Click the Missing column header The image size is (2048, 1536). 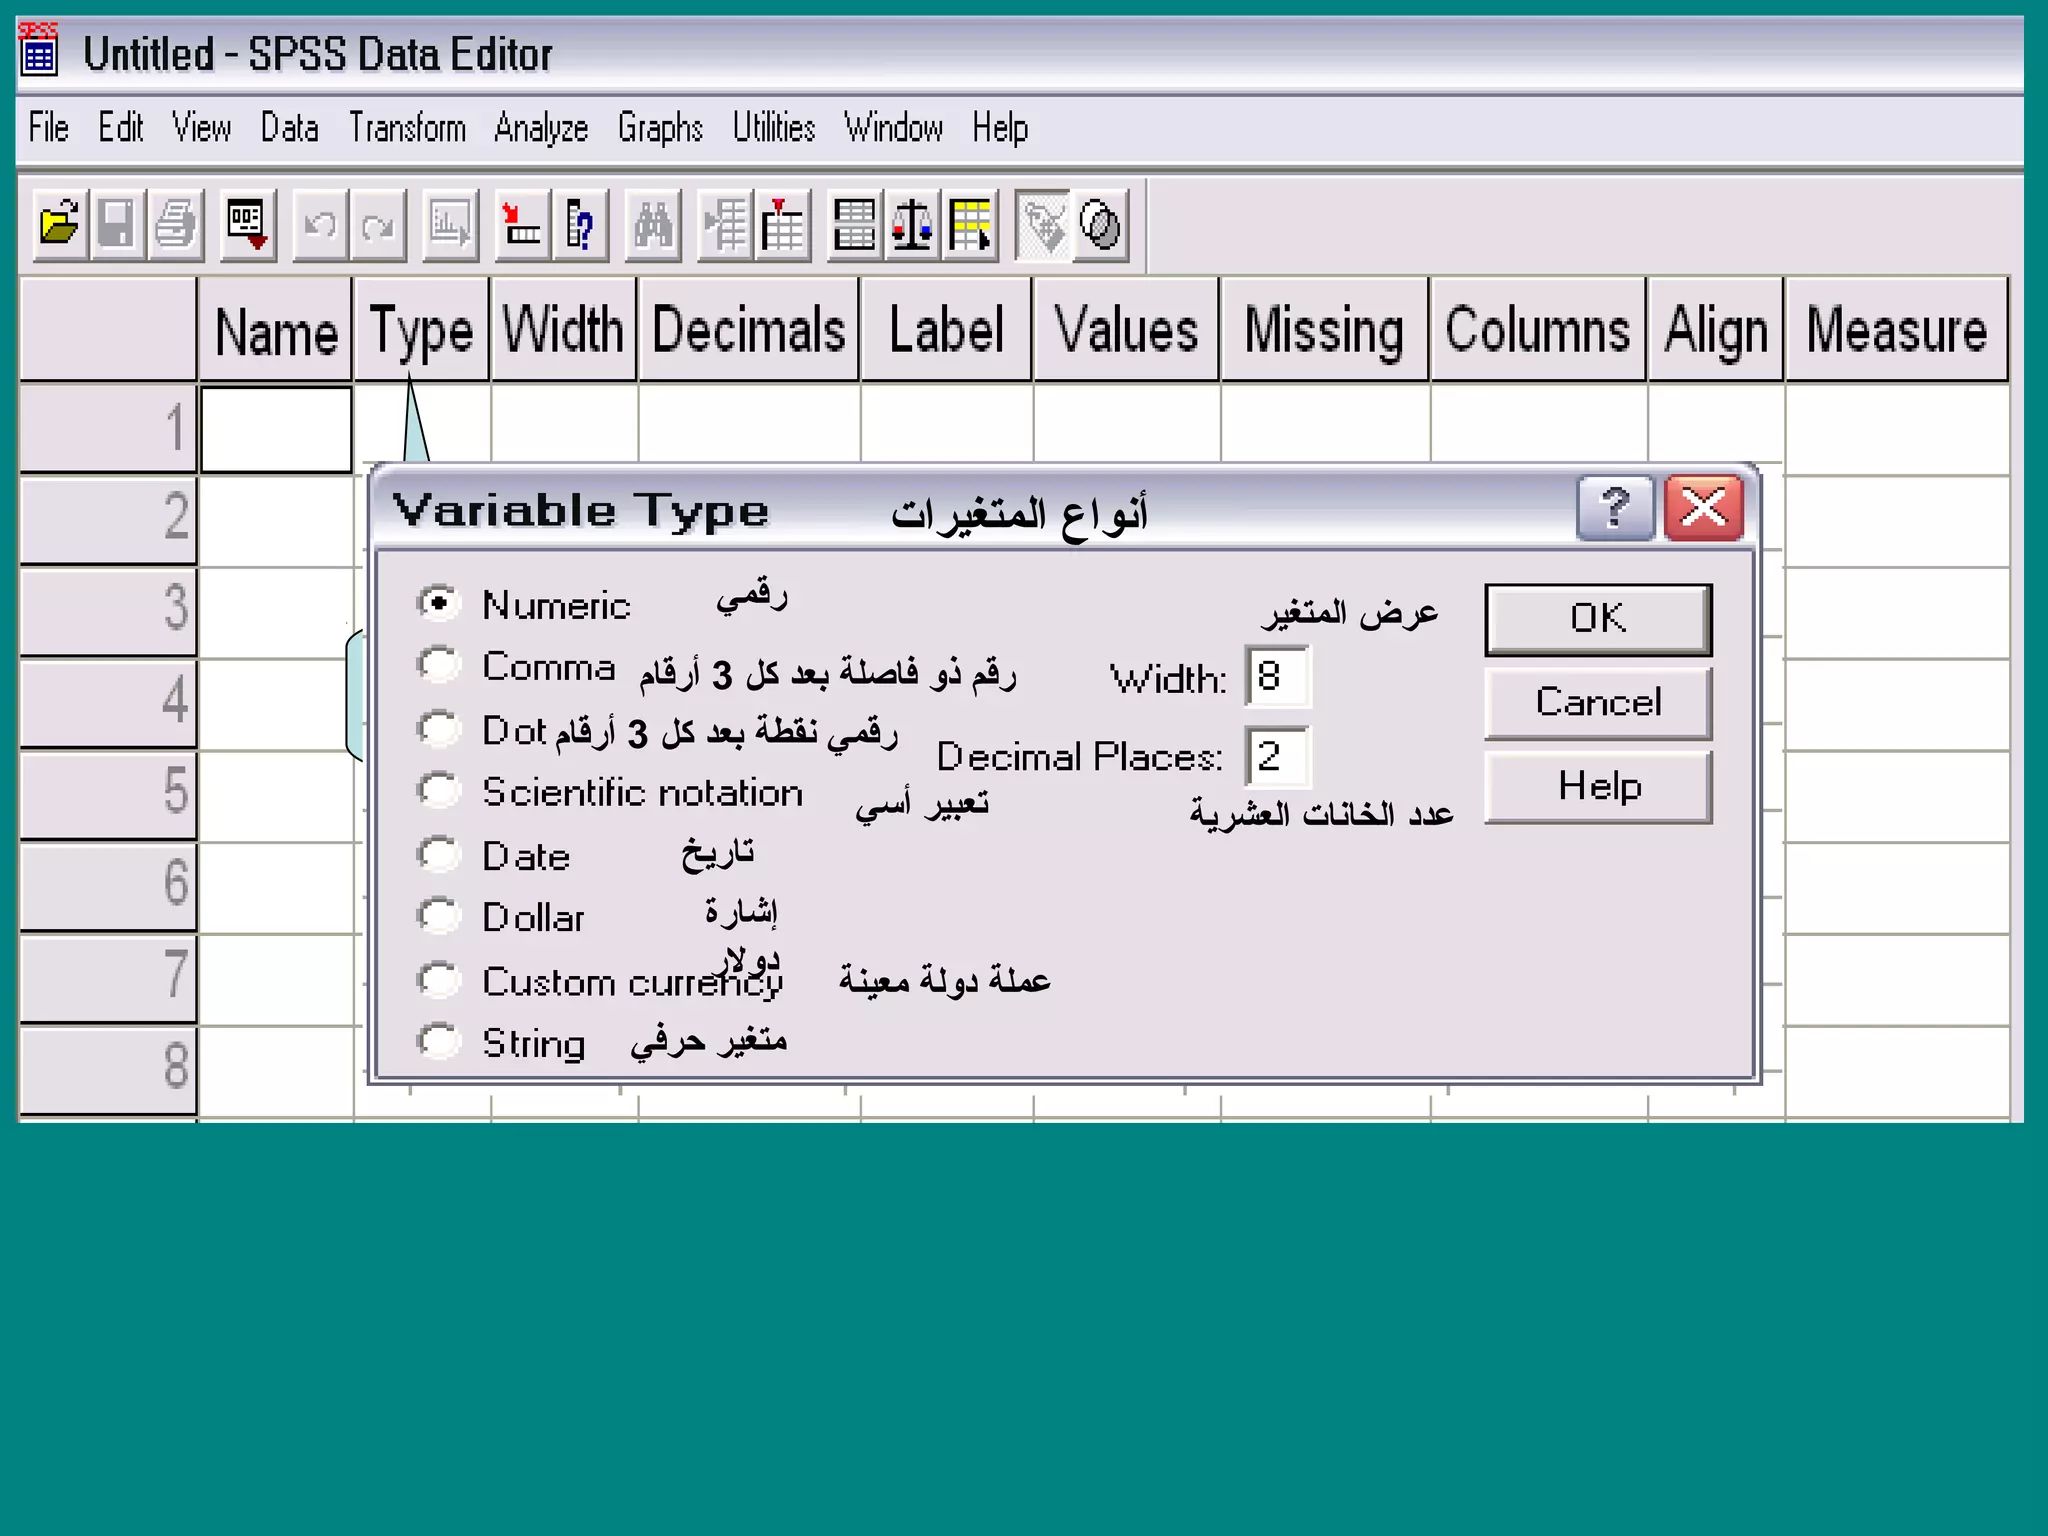(x=1324, y=330)
